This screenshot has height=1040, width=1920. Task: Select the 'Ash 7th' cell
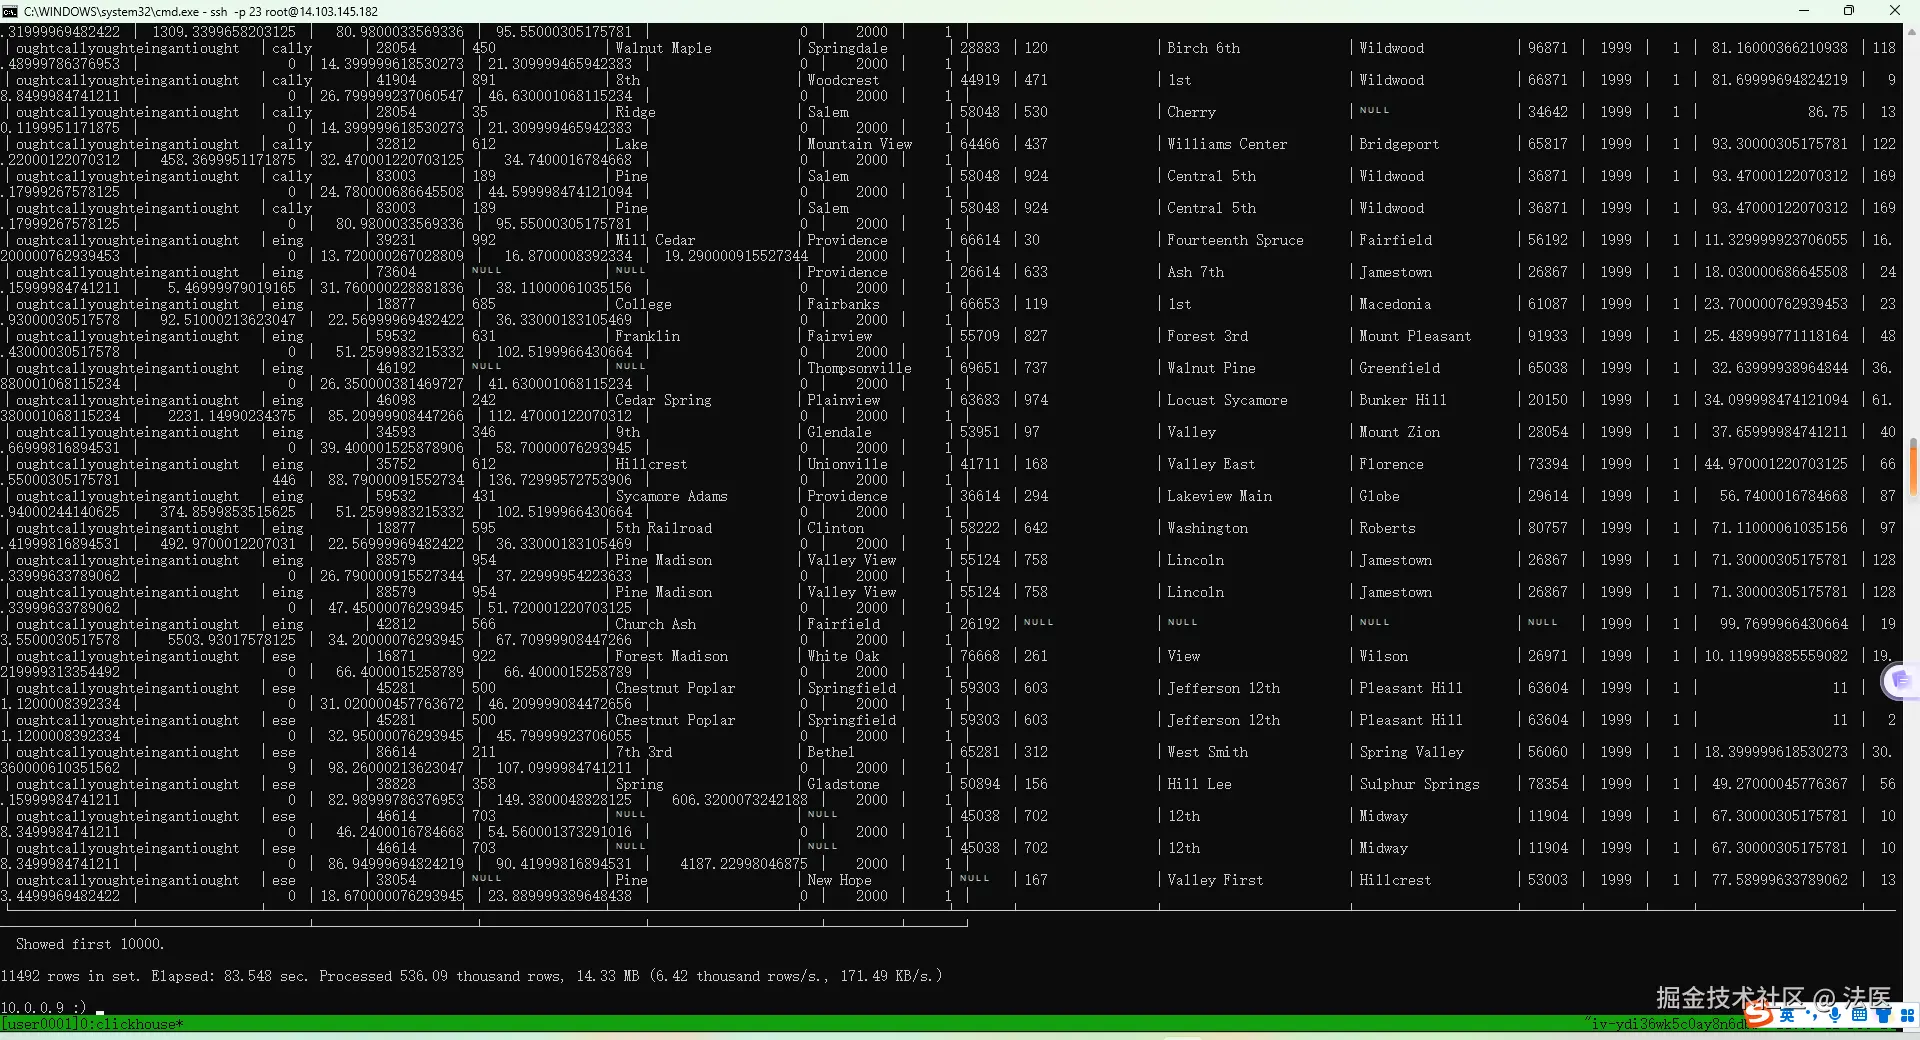coord(1195,272)
